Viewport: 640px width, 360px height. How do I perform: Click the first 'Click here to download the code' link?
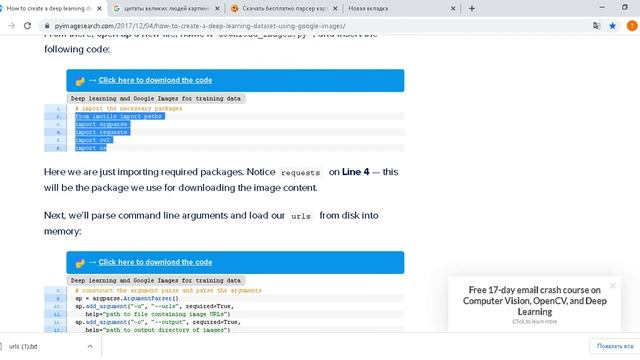click(155, 80)
